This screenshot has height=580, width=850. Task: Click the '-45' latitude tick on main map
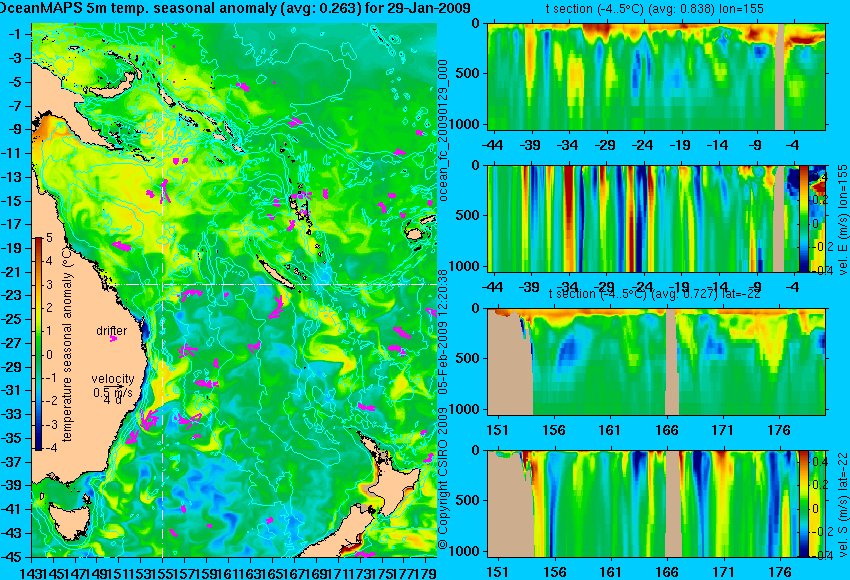[12, 557]
